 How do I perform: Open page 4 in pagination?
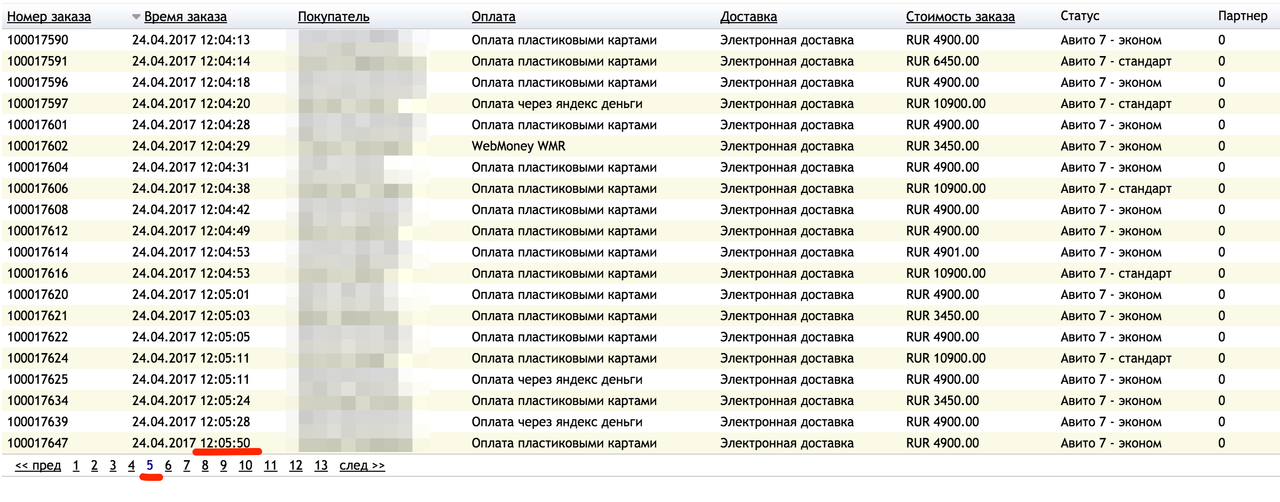tap(131, 465)
